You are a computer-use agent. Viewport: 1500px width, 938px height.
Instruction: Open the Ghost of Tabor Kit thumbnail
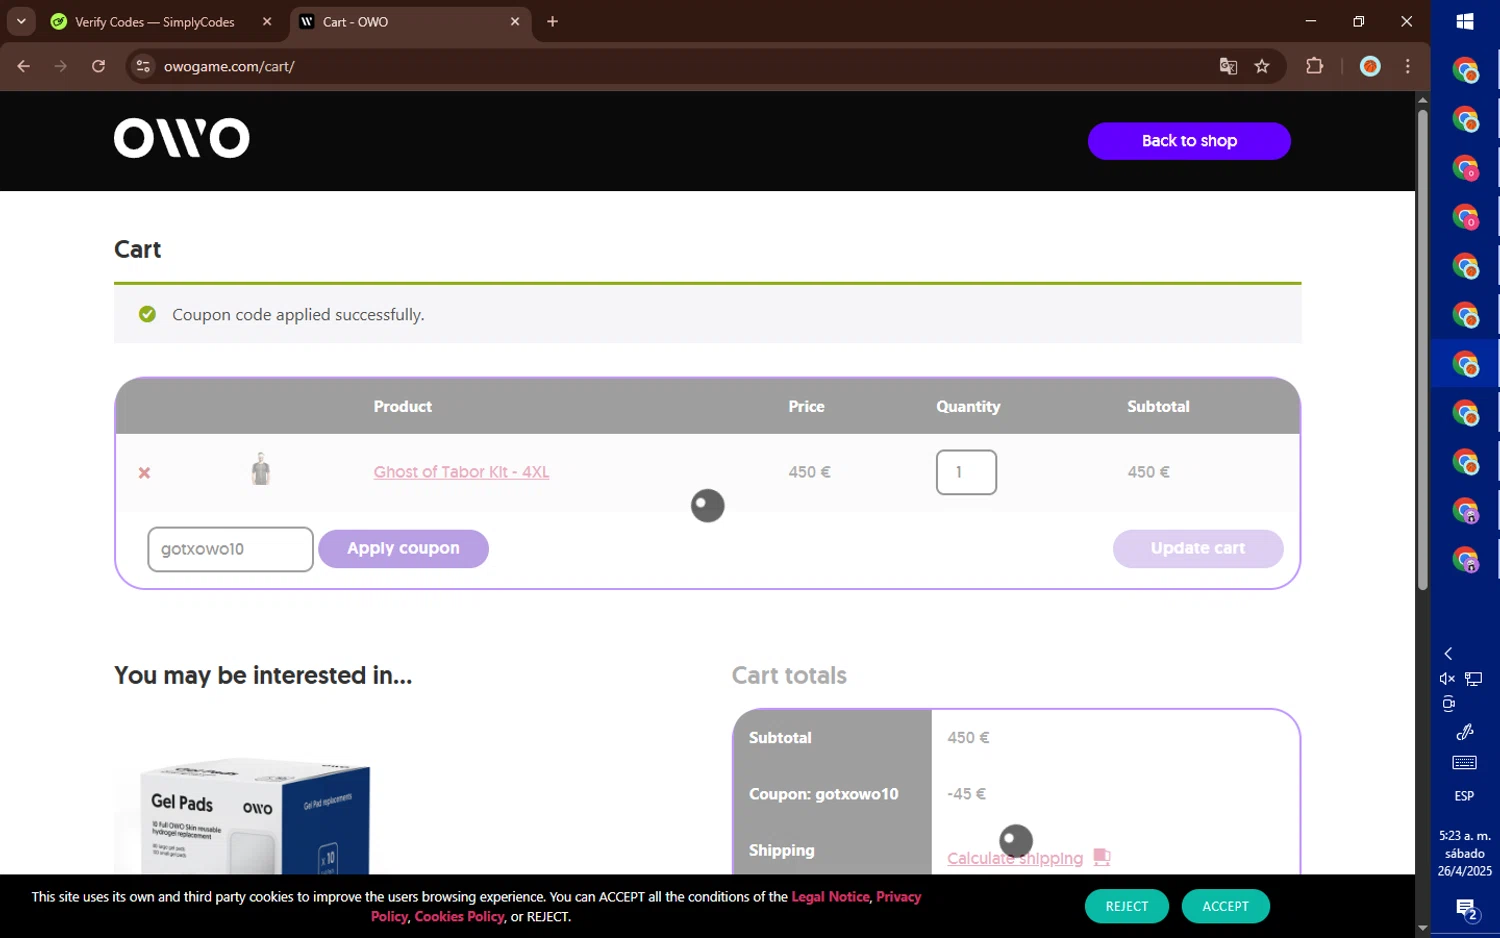[261, 469]
